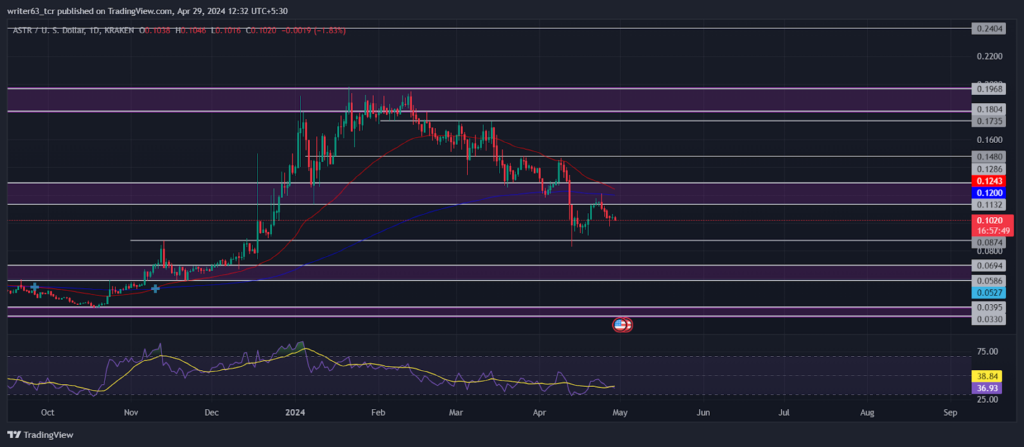Click the US flag economic event icon

(622, 324)
